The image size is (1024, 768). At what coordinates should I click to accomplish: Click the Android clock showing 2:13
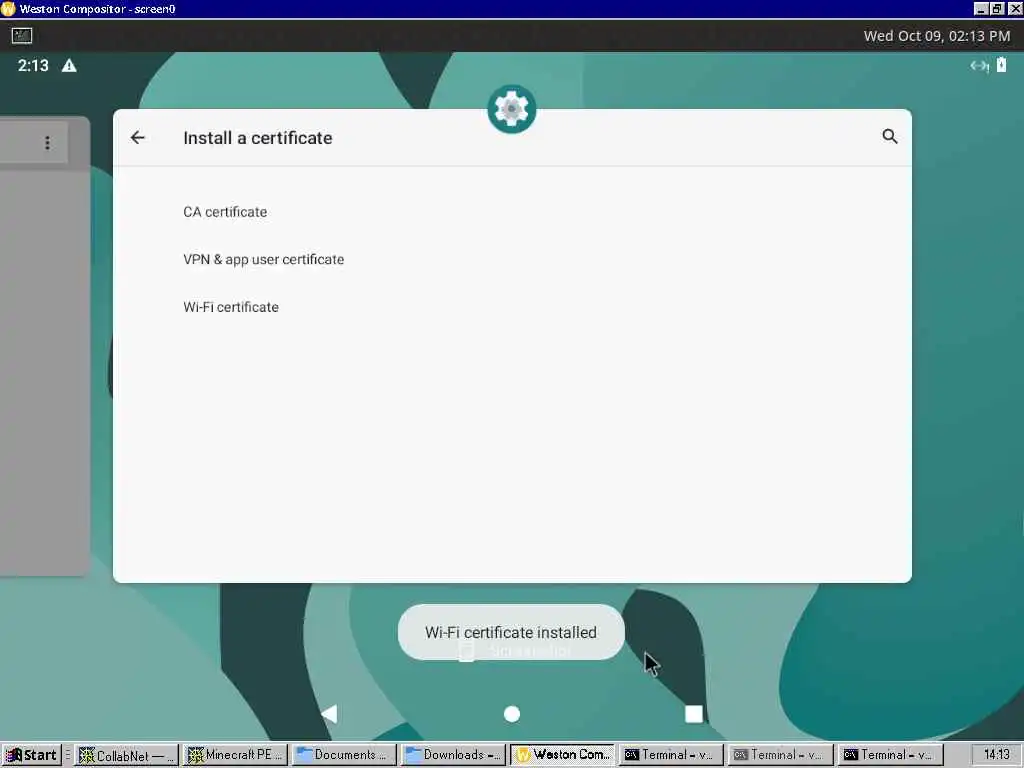click(33, 65)
